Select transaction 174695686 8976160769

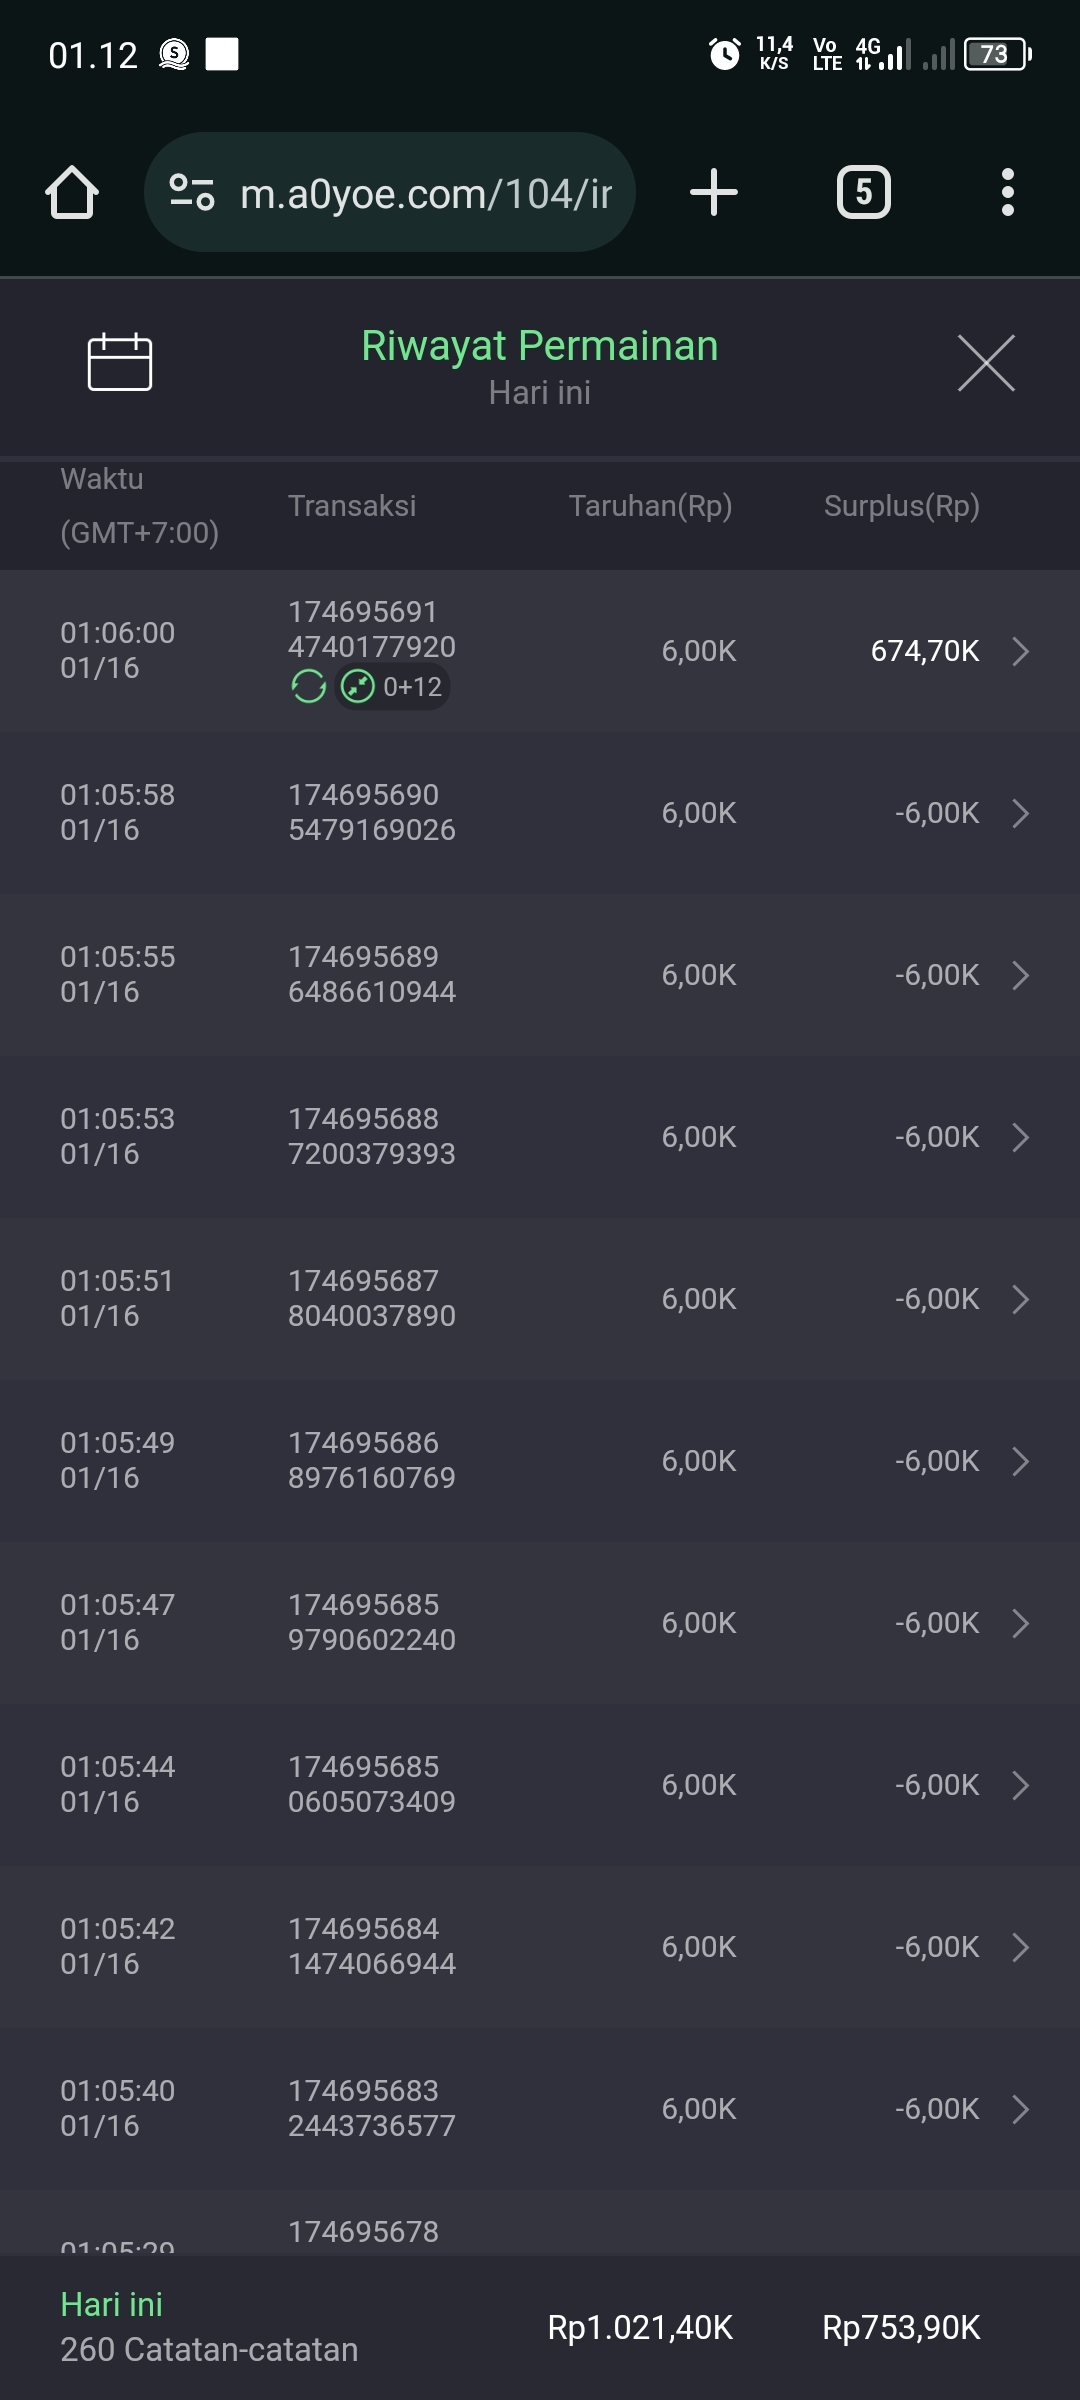[x=371, y=1461]
